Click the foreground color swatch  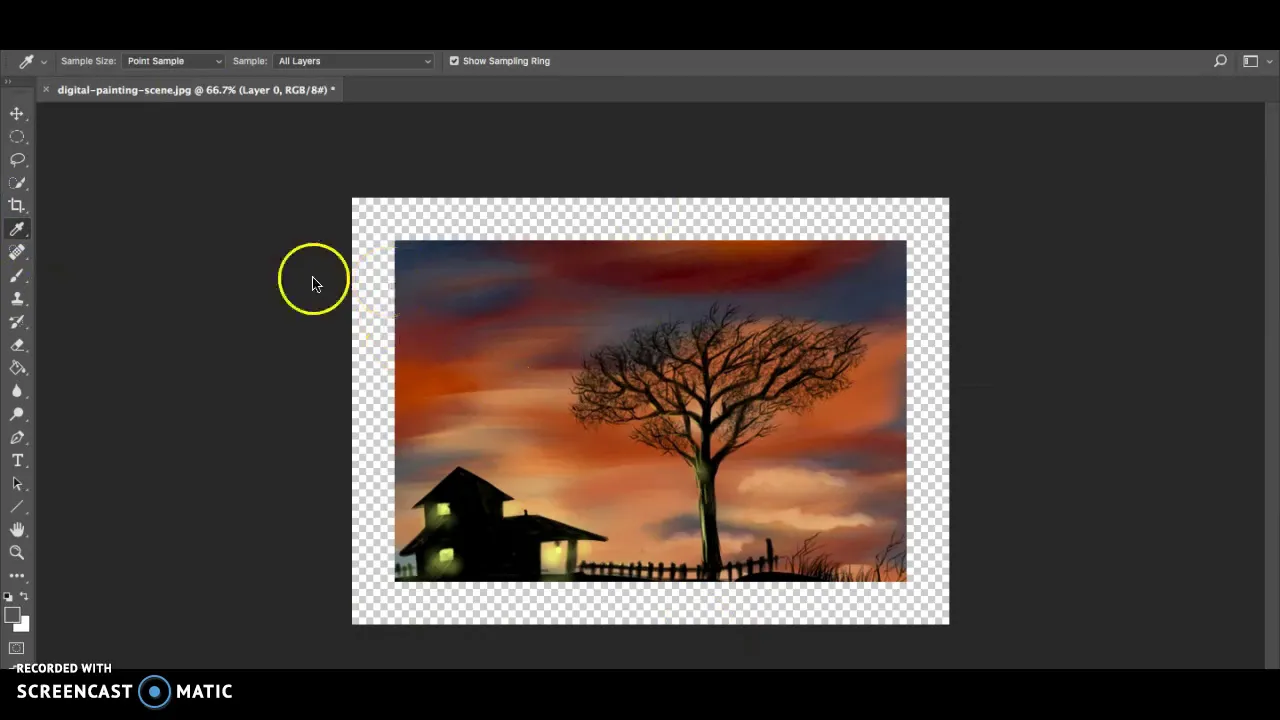pyautogui.click(x=12, y=615)
